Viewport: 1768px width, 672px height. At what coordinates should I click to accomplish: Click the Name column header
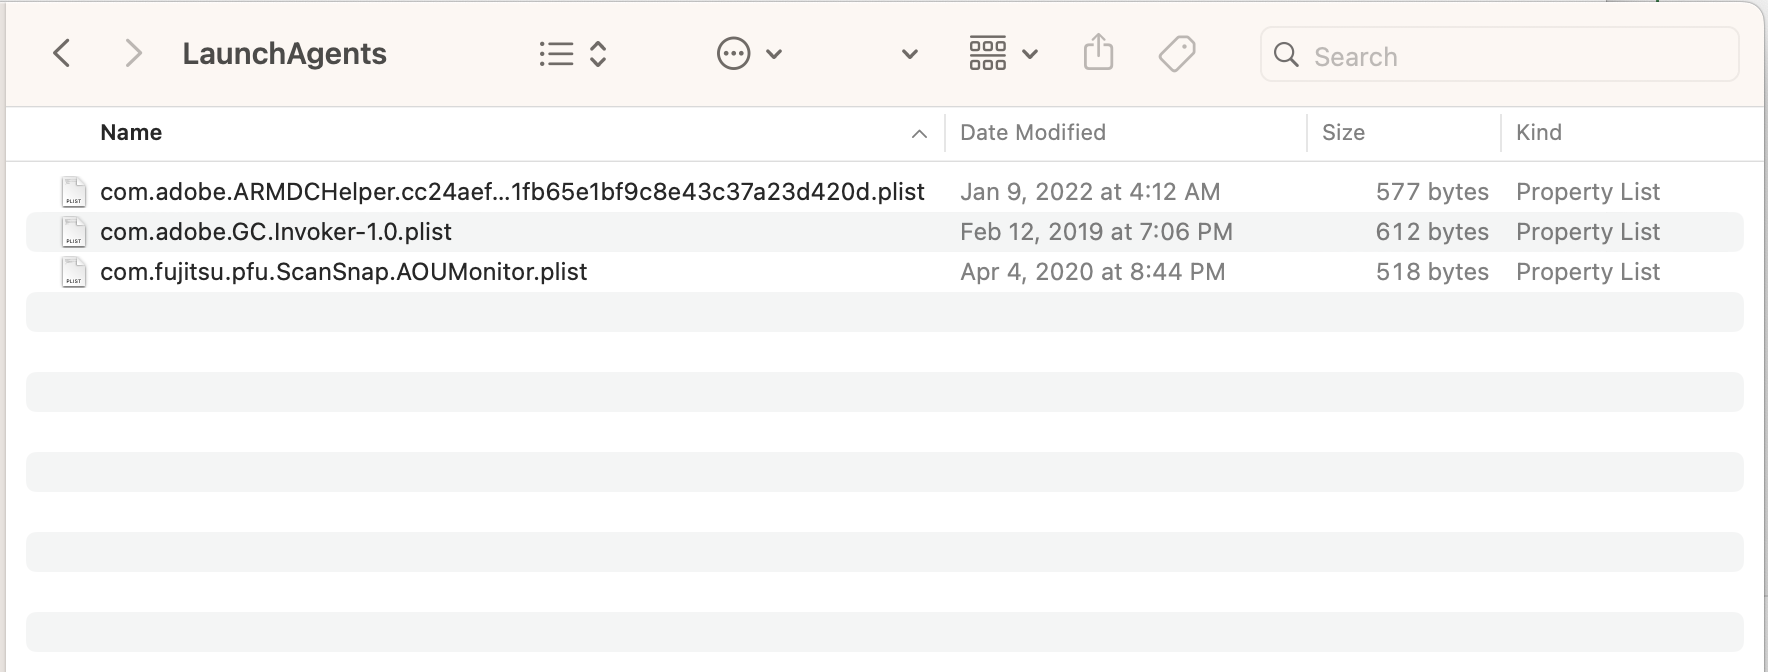coord(131,133)
